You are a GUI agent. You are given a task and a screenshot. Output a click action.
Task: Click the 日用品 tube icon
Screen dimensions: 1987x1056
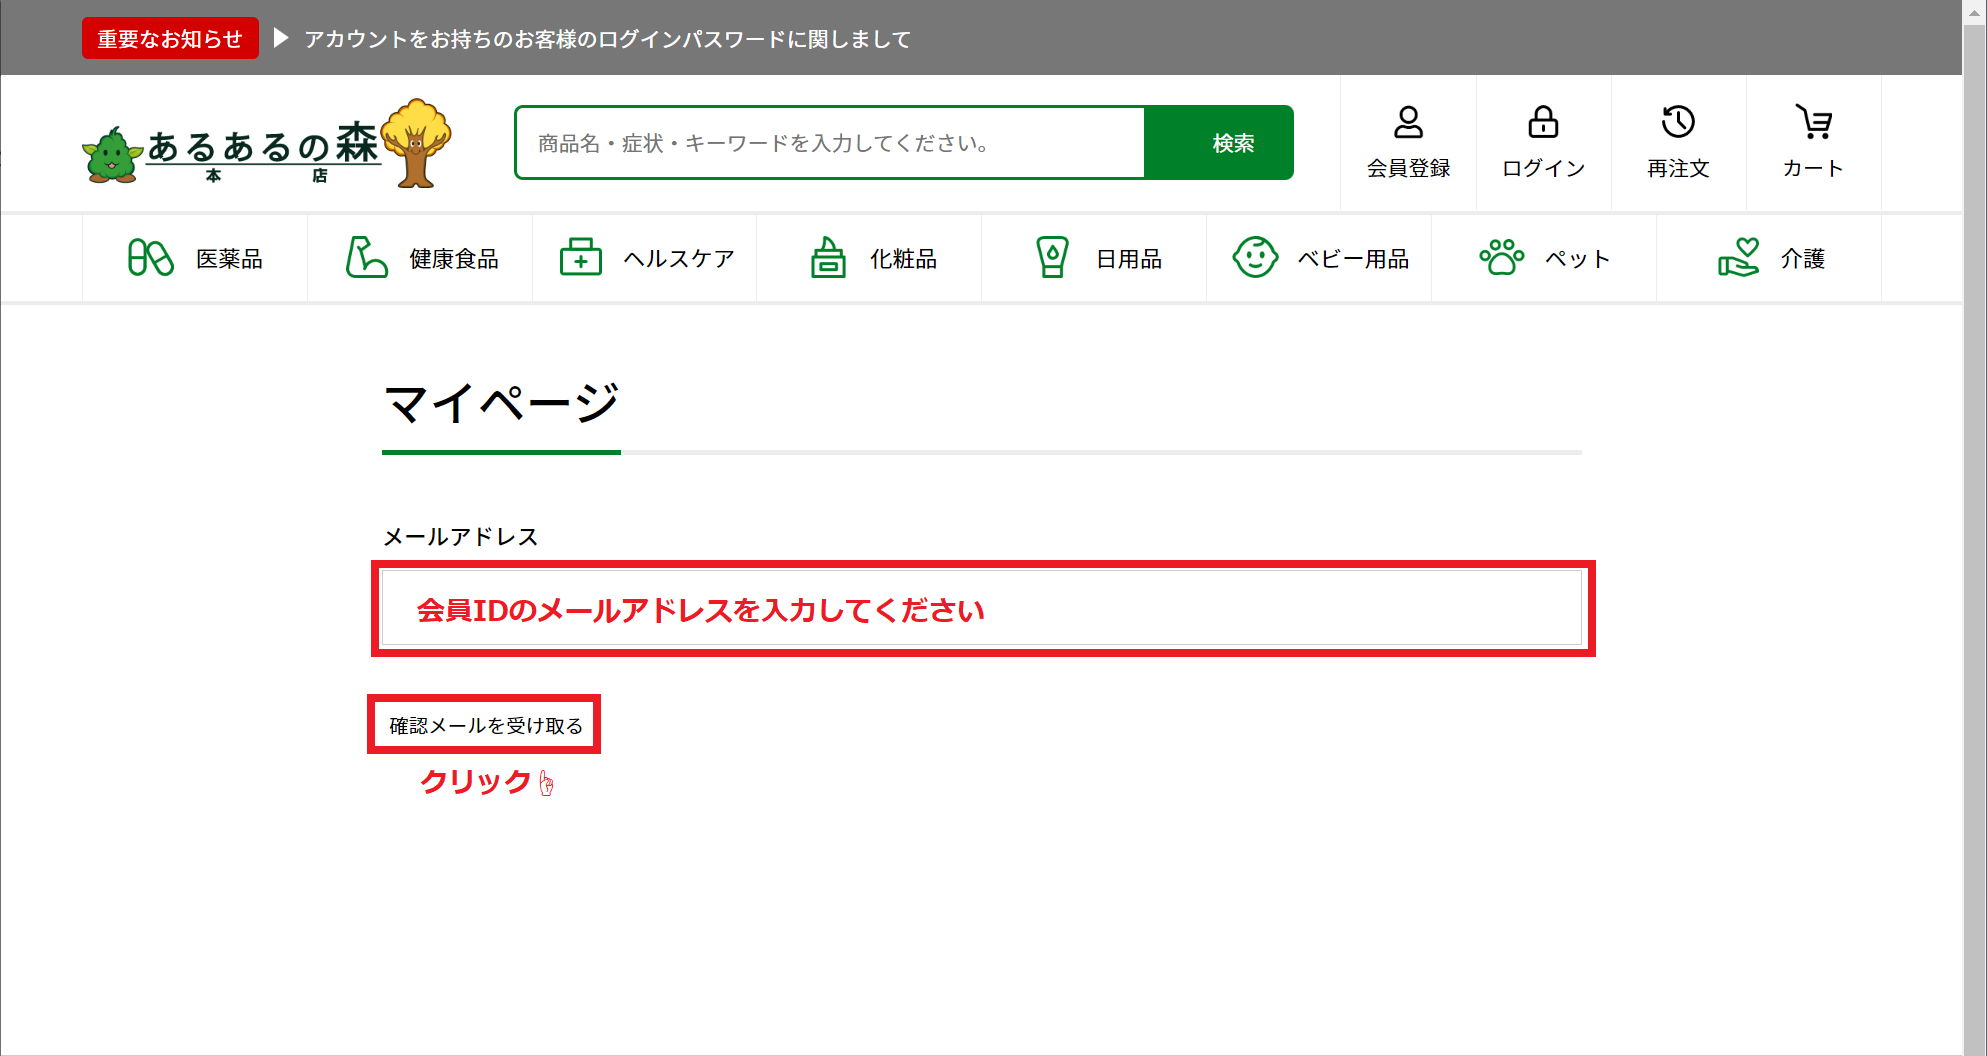point(1052,257)
